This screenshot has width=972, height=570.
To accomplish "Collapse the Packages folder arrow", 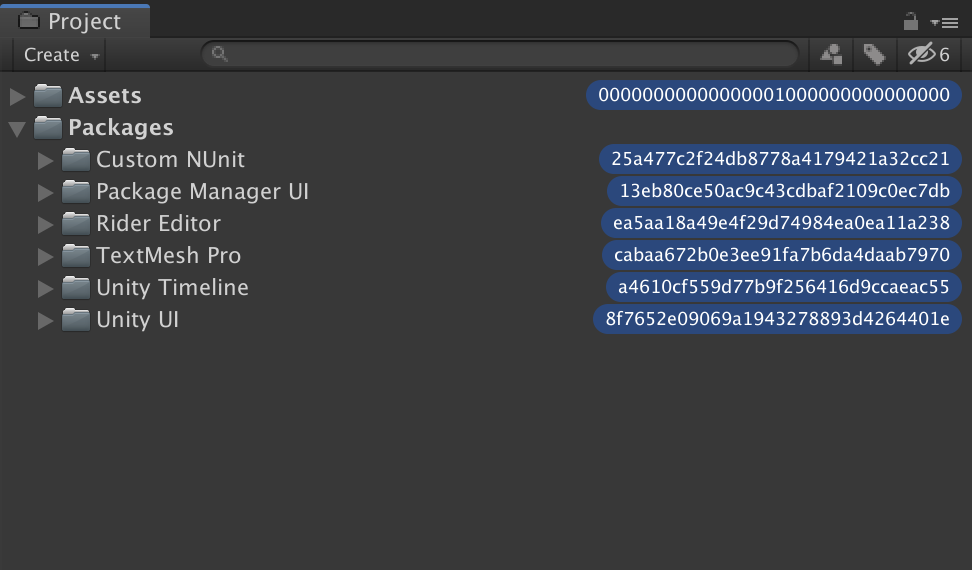I will click(x=17, y=129).
